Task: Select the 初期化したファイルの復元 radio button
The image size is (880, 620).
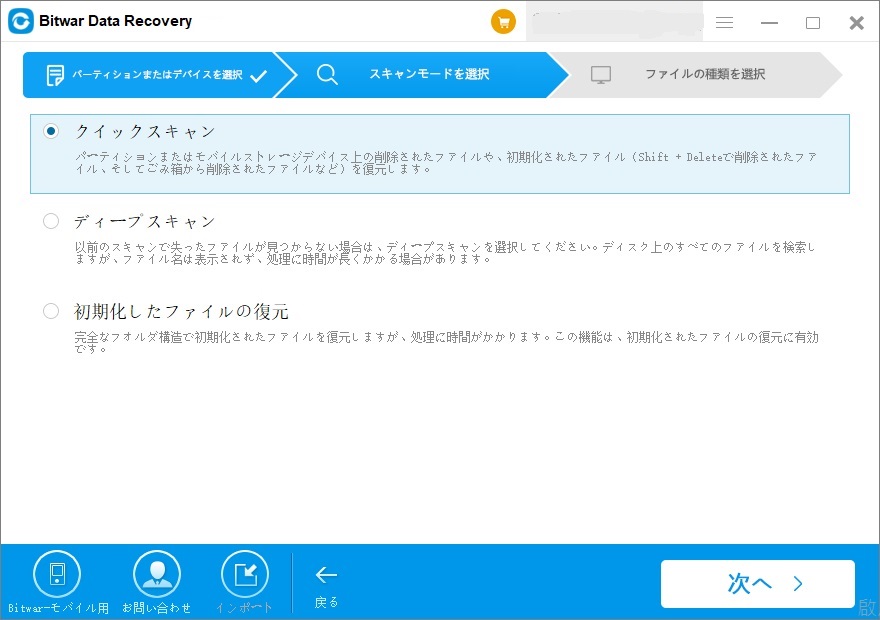Action: pyautogui.click(x=51, y=311)
